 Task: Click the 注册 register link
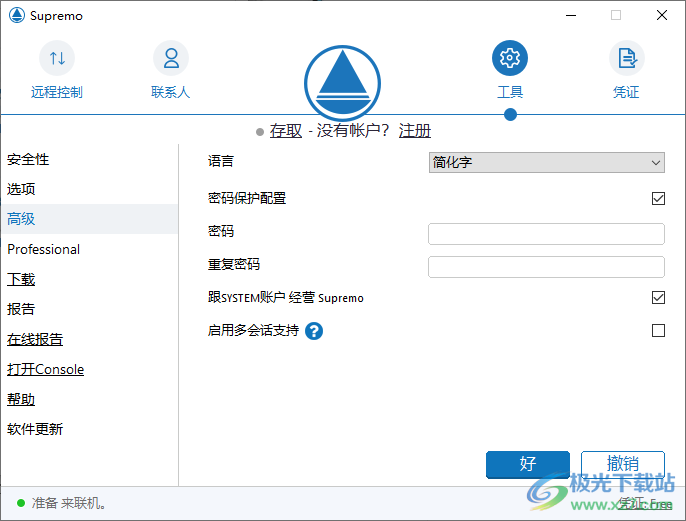(x=415, y=130)
